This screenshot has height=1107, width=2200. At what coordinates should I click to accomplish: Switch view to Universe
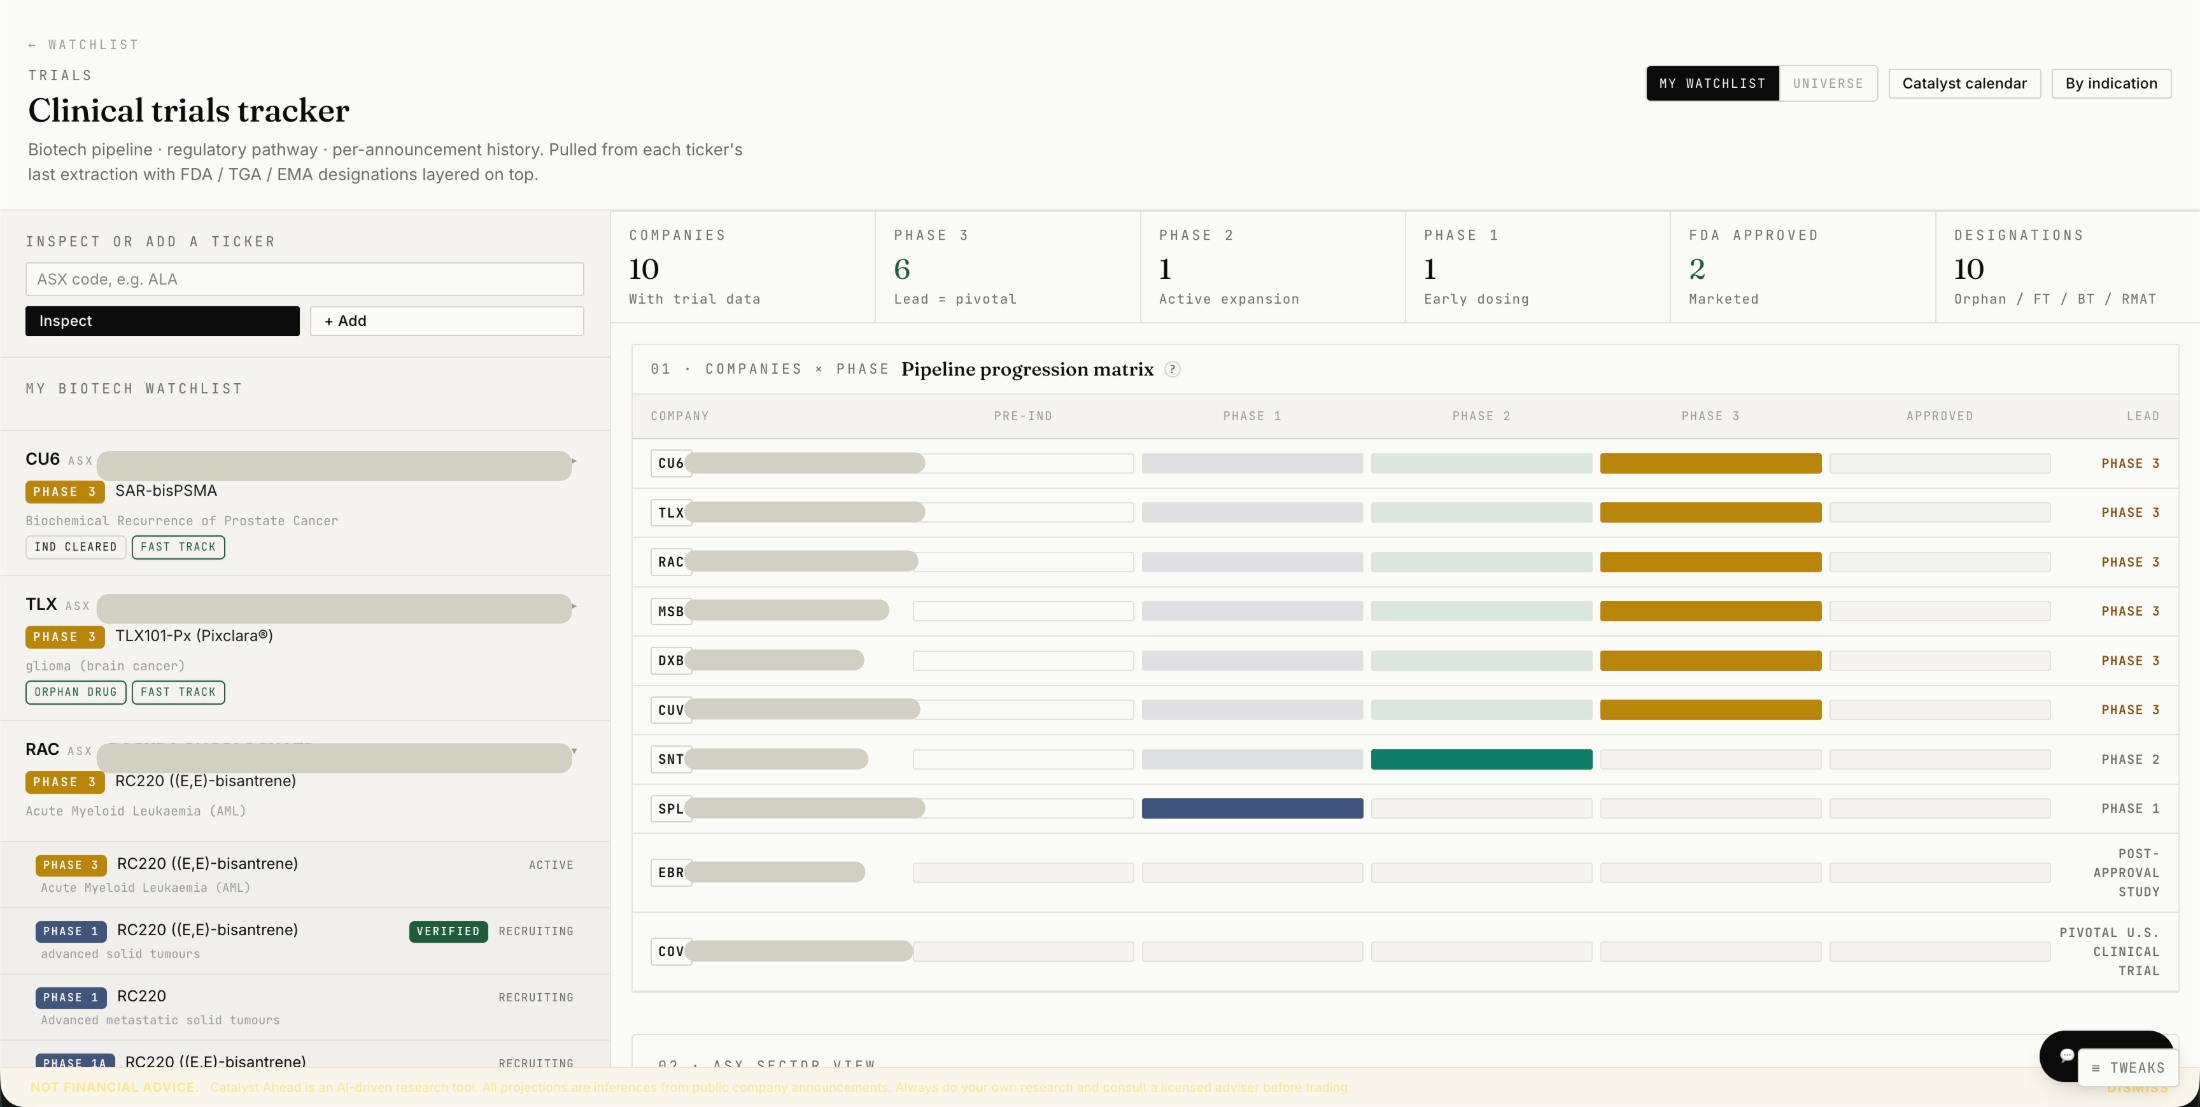click(x=1828, y=83)
